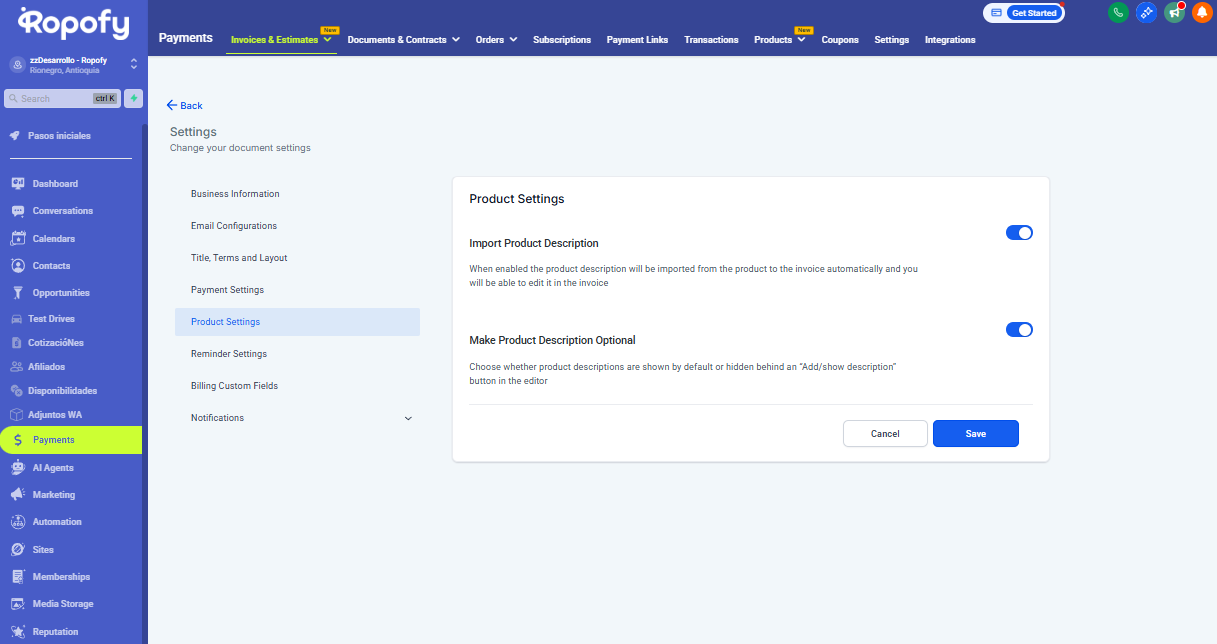
Task: Select Payment Settings in settings list
Action: (x=227, y=290)
